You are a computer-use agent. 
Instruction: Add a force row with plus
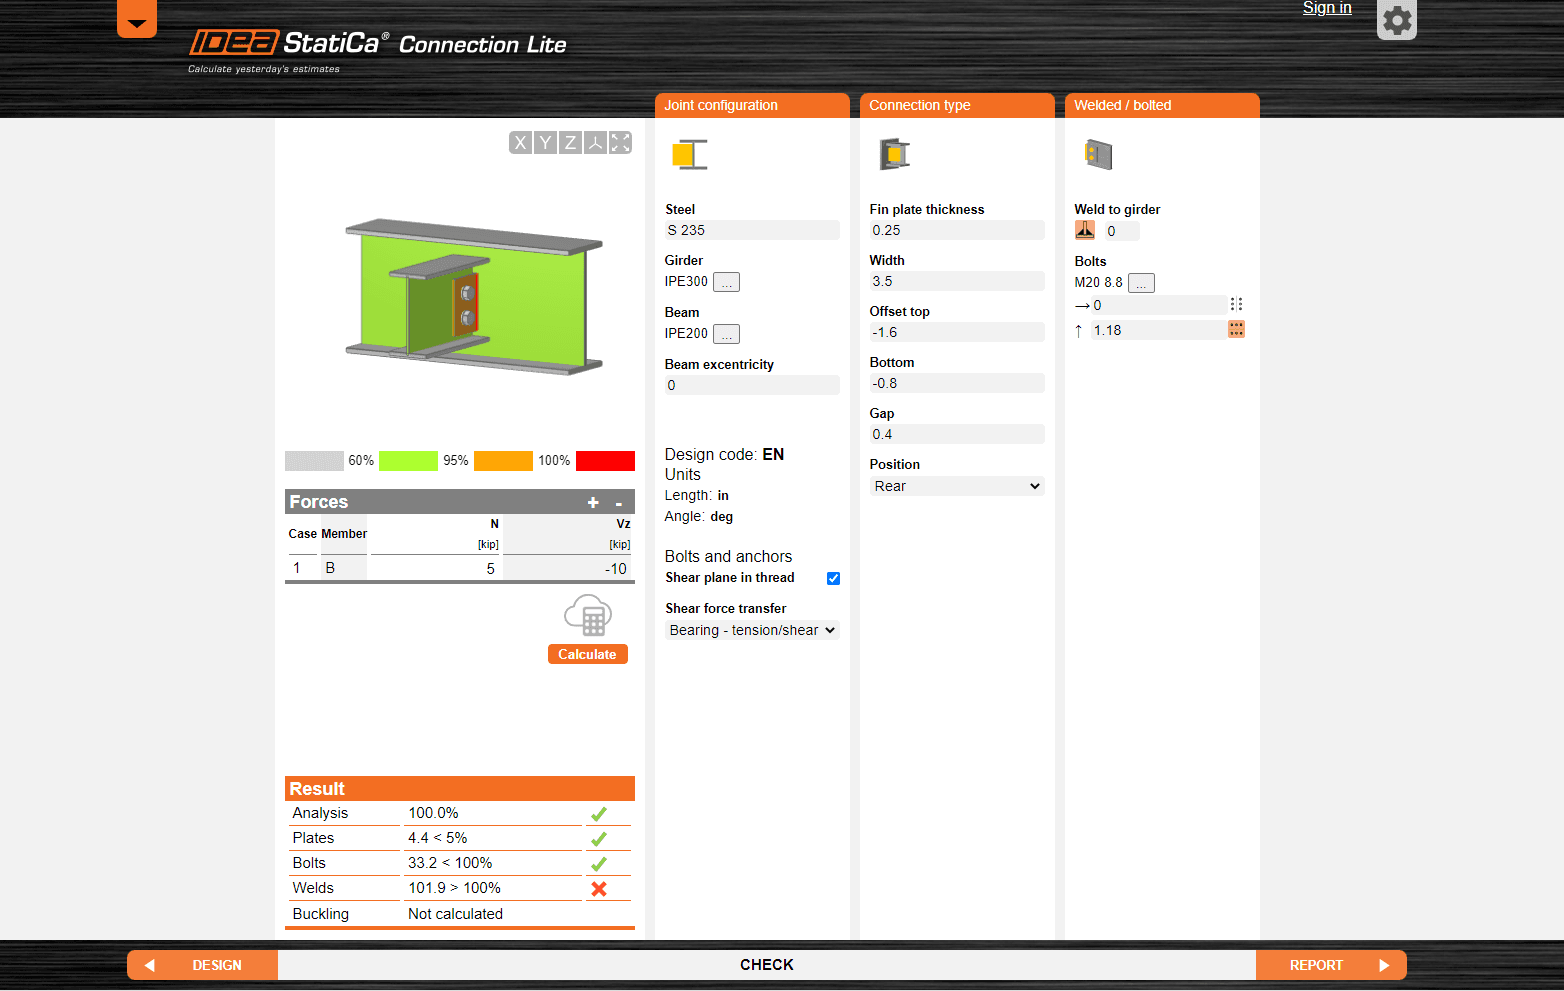[593, 502]
